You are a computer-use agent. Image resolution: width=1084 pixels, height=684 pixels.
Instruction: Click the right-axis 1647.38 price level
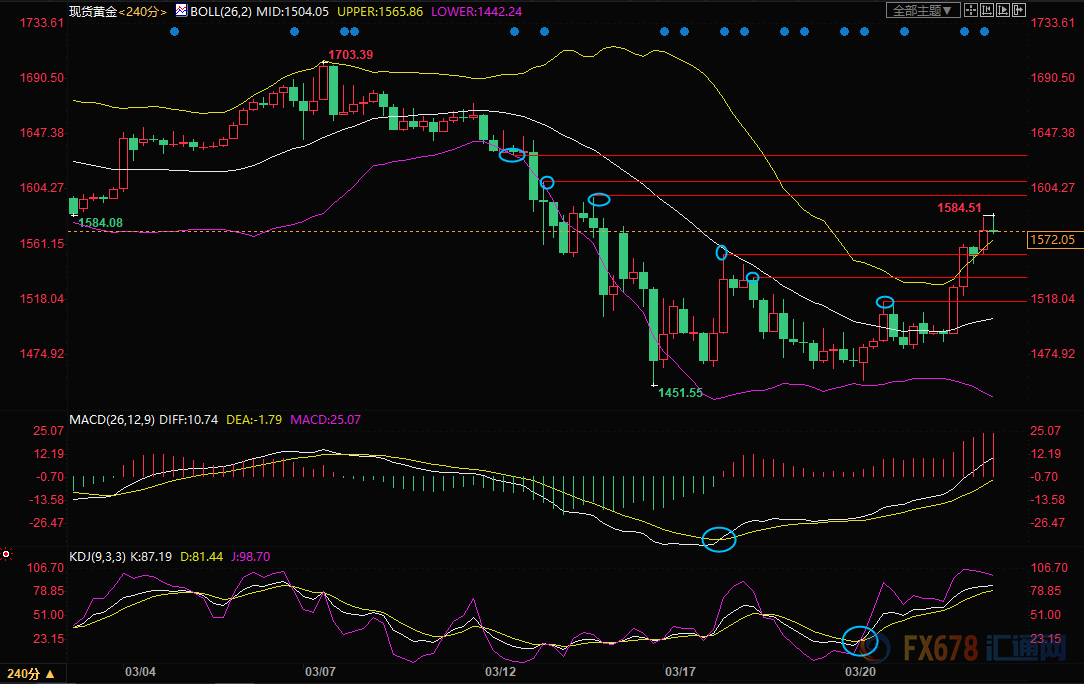tap(1053, 133)
